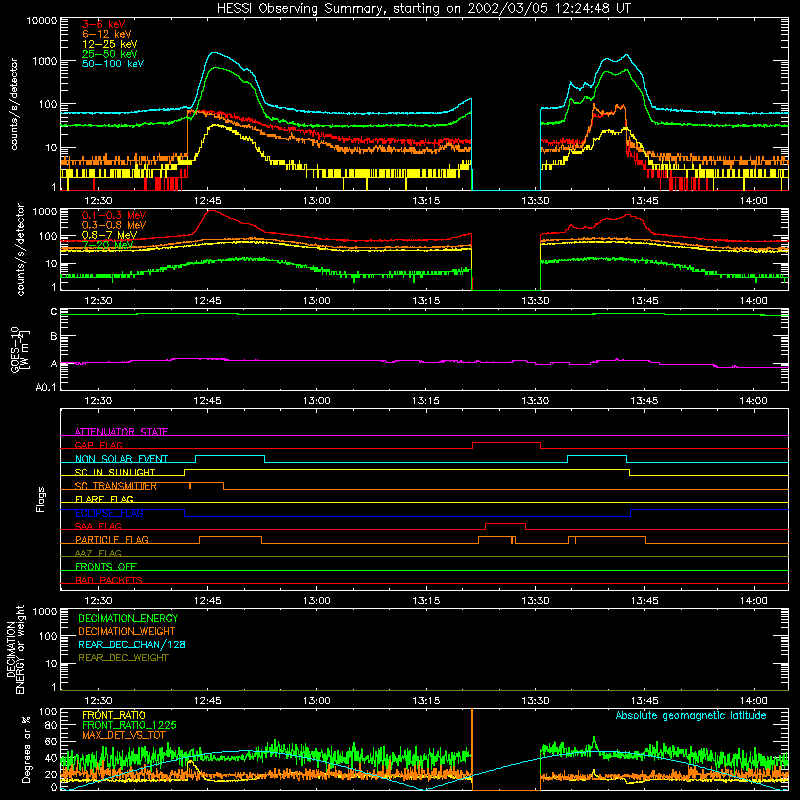The width and height of the screenshot is (800, 800).
Task: Click the counts/s/detector label of the keV panel
Action: click(13, 104)
